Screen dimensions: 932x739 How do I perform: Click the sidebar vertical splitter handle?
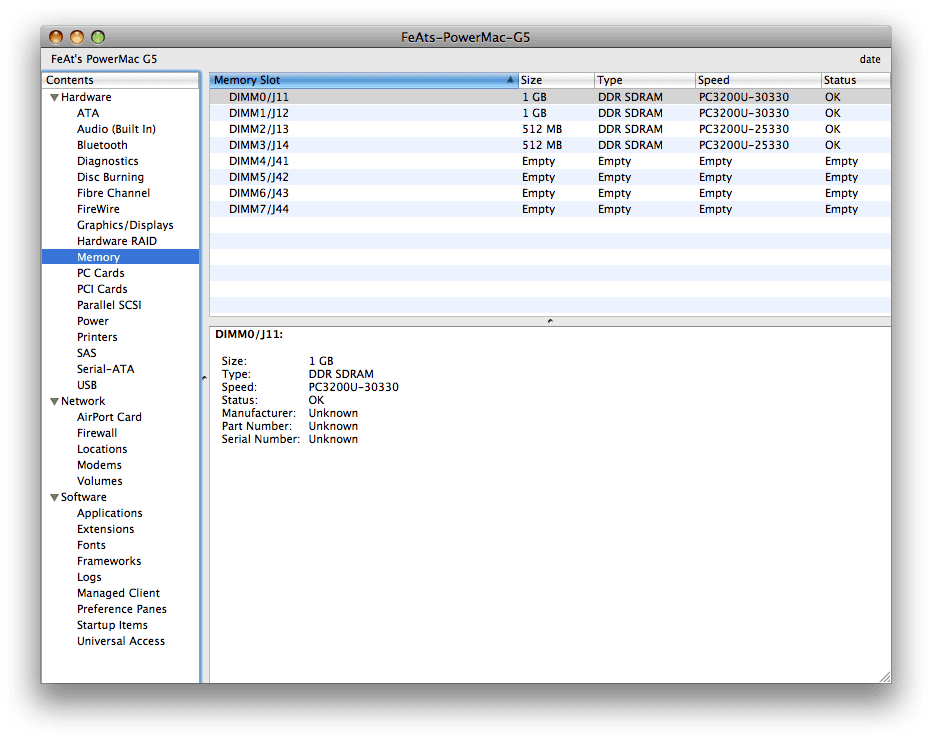[x=204, y=378]
